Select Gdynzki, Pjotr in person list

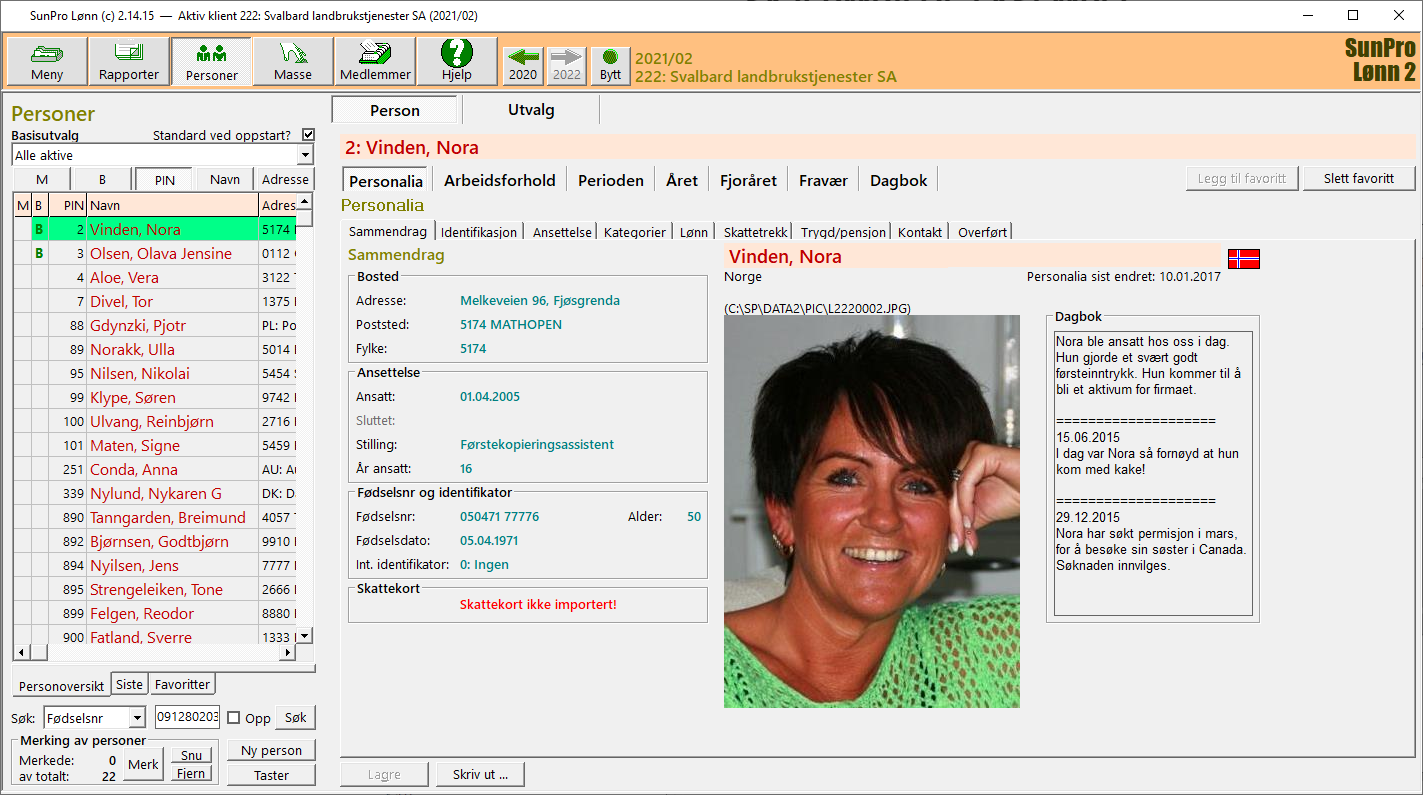[155, 325]
